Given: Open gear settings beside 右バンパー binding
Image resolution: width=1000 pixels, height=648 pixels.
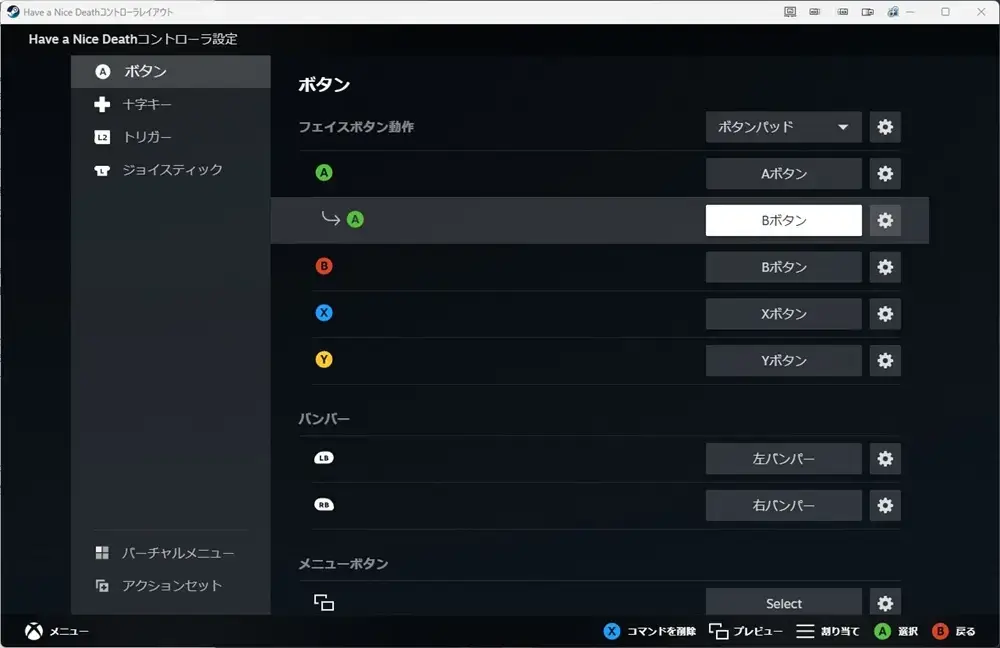Looking at the screenshot, I should [885, 505].
